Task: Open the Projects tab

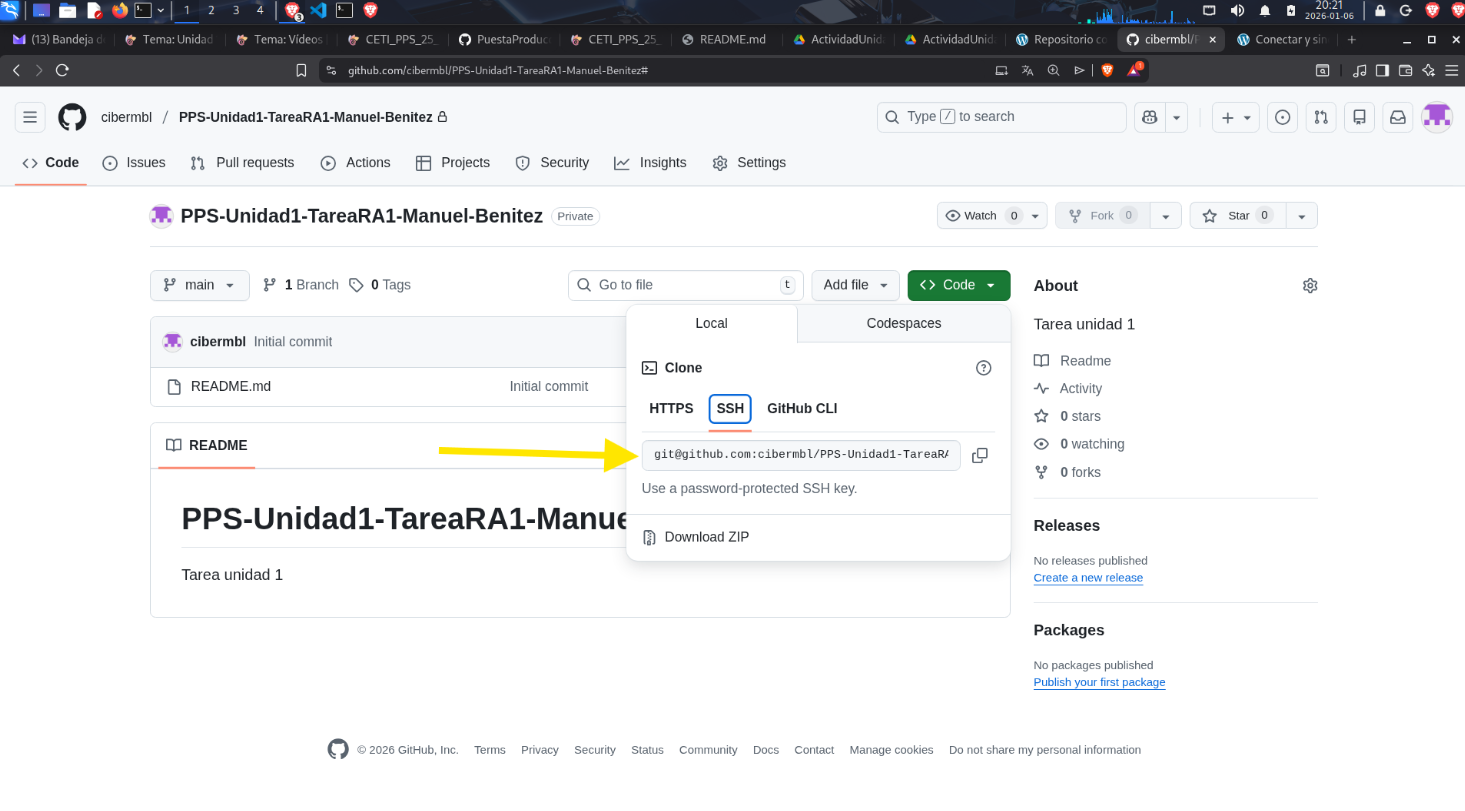Action: coord(453,163)
